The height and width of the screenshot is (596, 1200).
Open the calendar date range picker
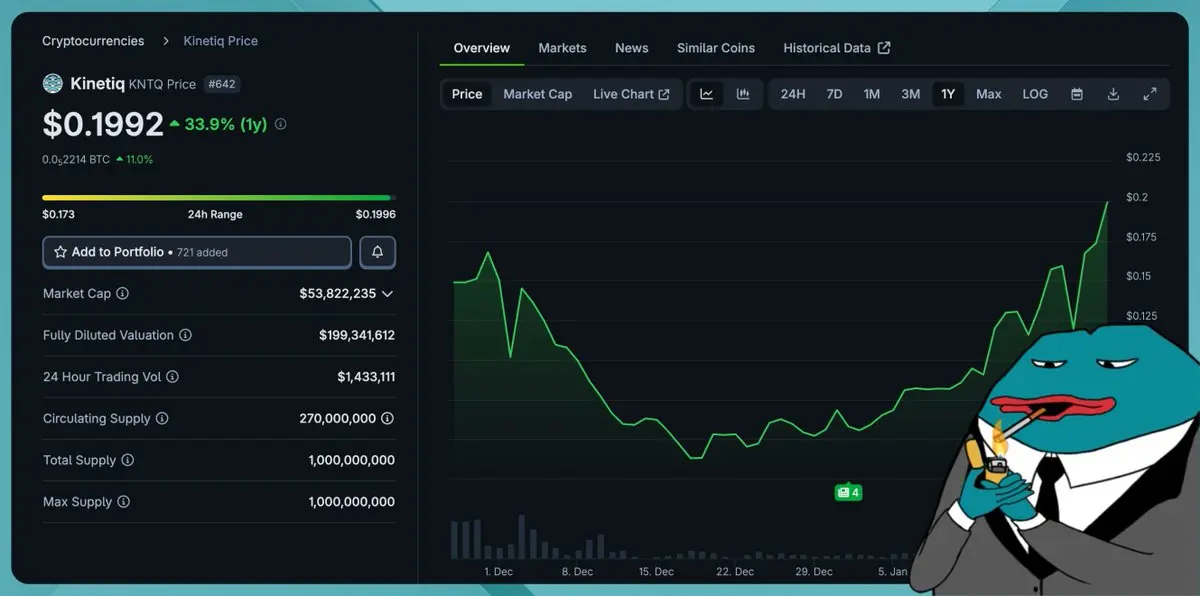click(x=1077, y=94)
